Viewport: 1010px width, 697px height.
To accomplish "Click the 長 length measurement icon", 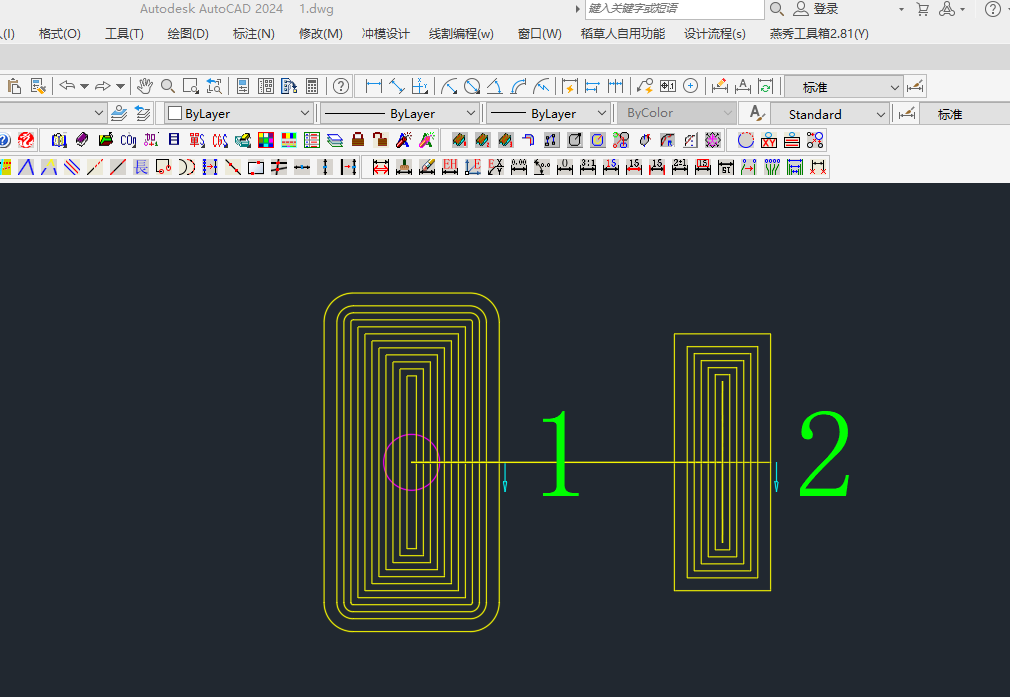I will click(x=140, y=167).
